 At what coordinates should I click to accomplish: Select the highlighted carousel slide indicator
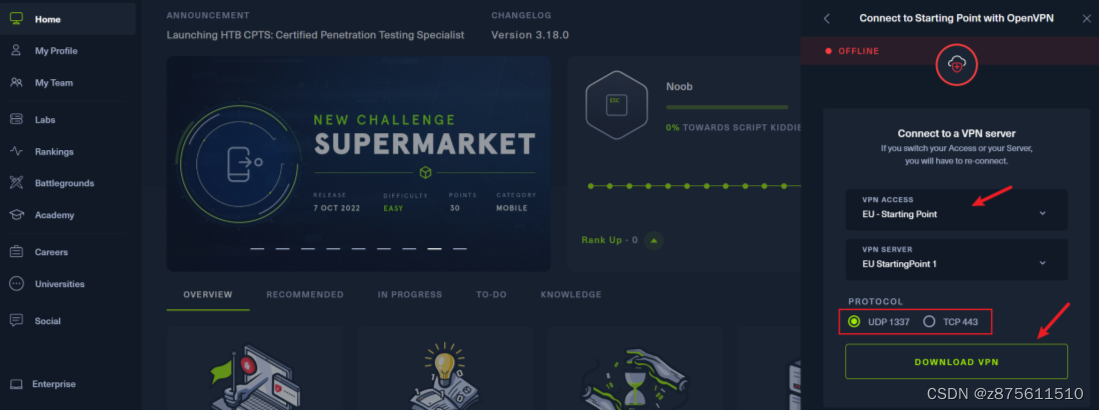(x=435, y=249)
